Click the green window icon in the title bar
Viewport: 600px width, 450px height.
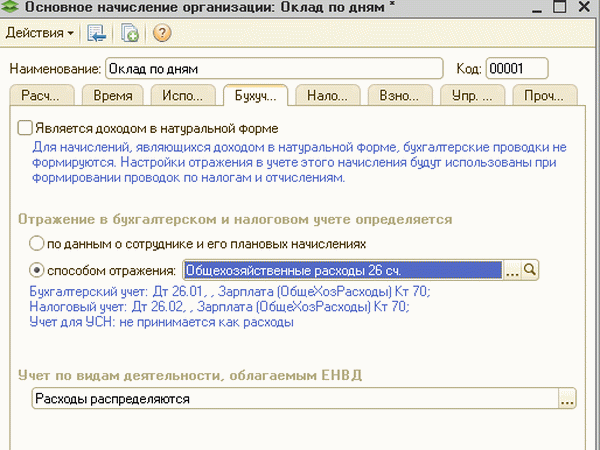click(12, 9)
